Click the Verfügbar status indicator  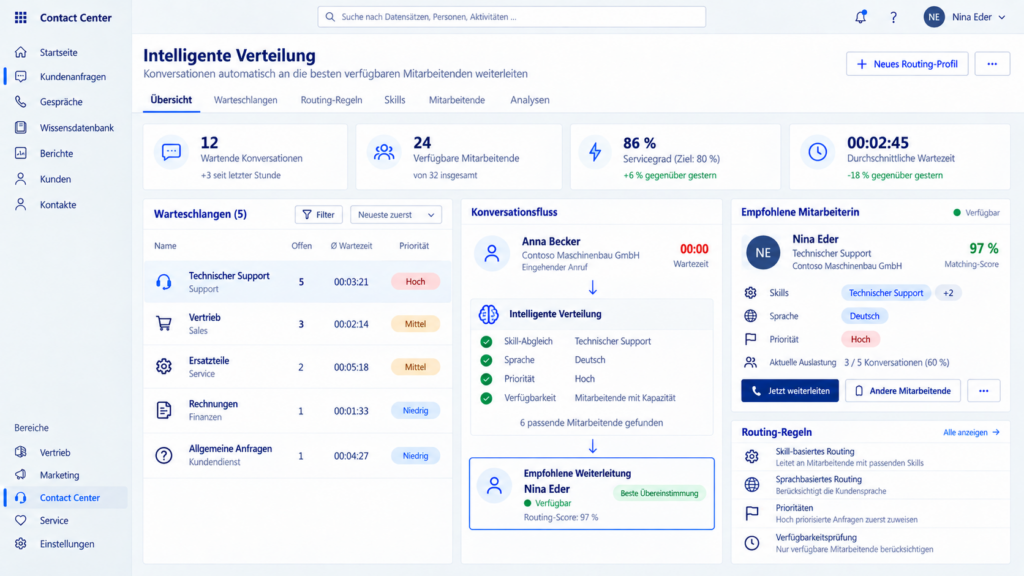976,212
